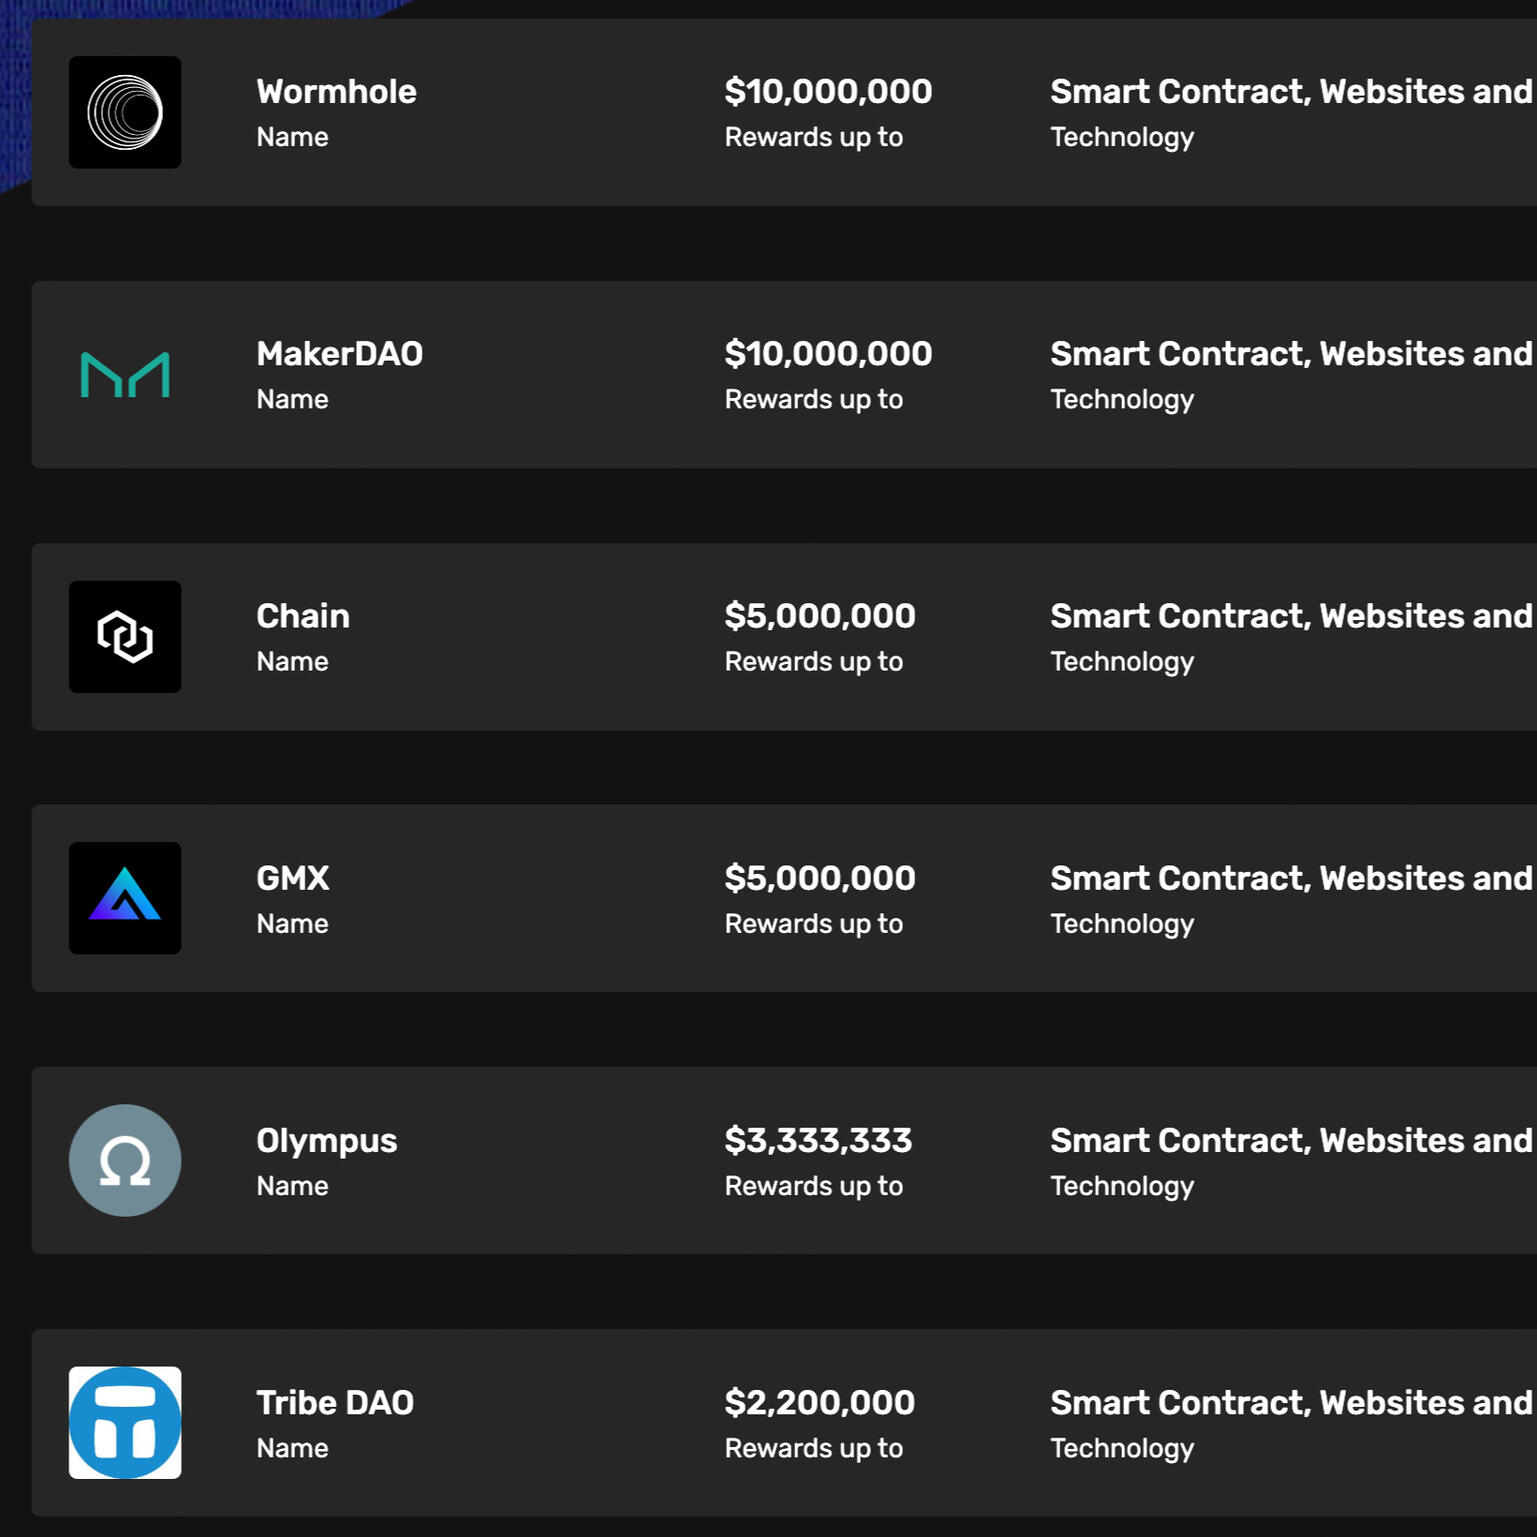Click GMX's Smart Contract technology text
The width and height of the screenshot is (1537, 1537).
[x=1290, y=878]
